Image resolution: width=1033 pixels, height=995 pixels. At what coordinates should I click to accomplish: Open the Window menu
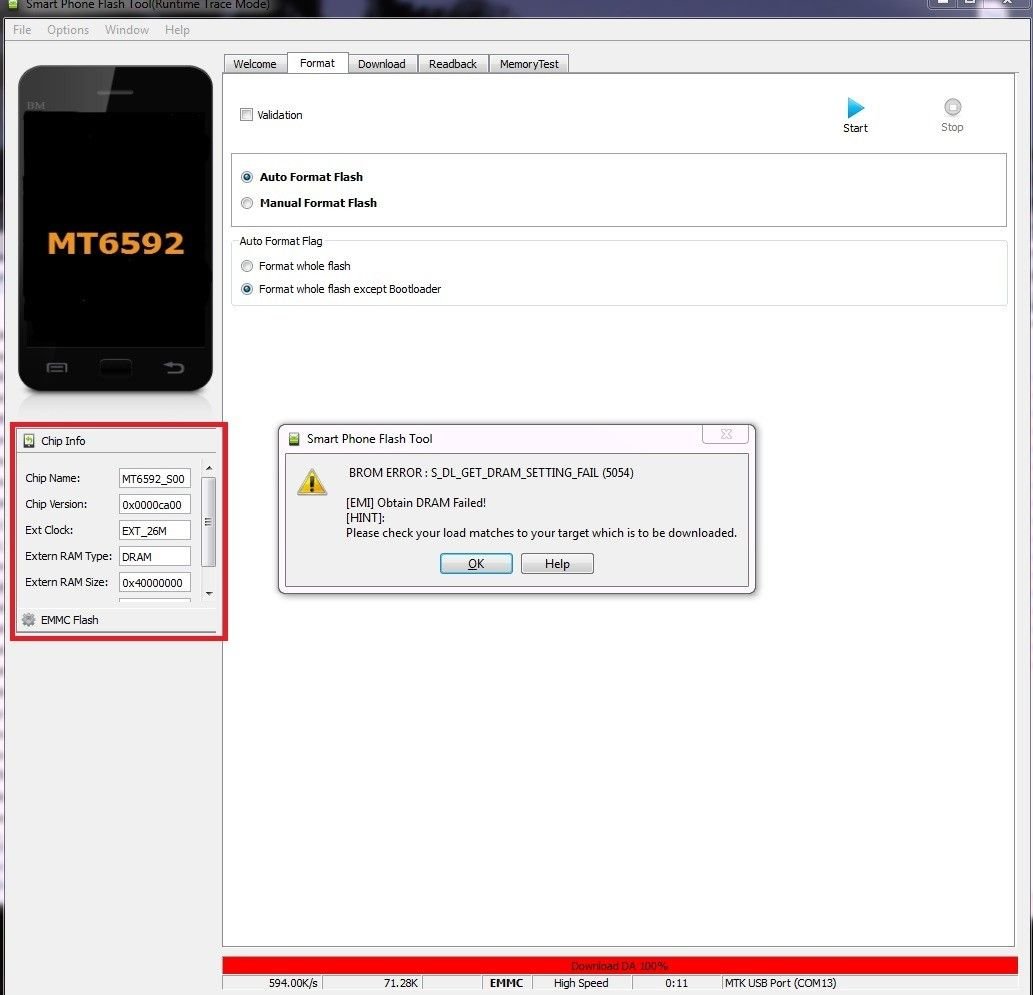pos(126,30)
